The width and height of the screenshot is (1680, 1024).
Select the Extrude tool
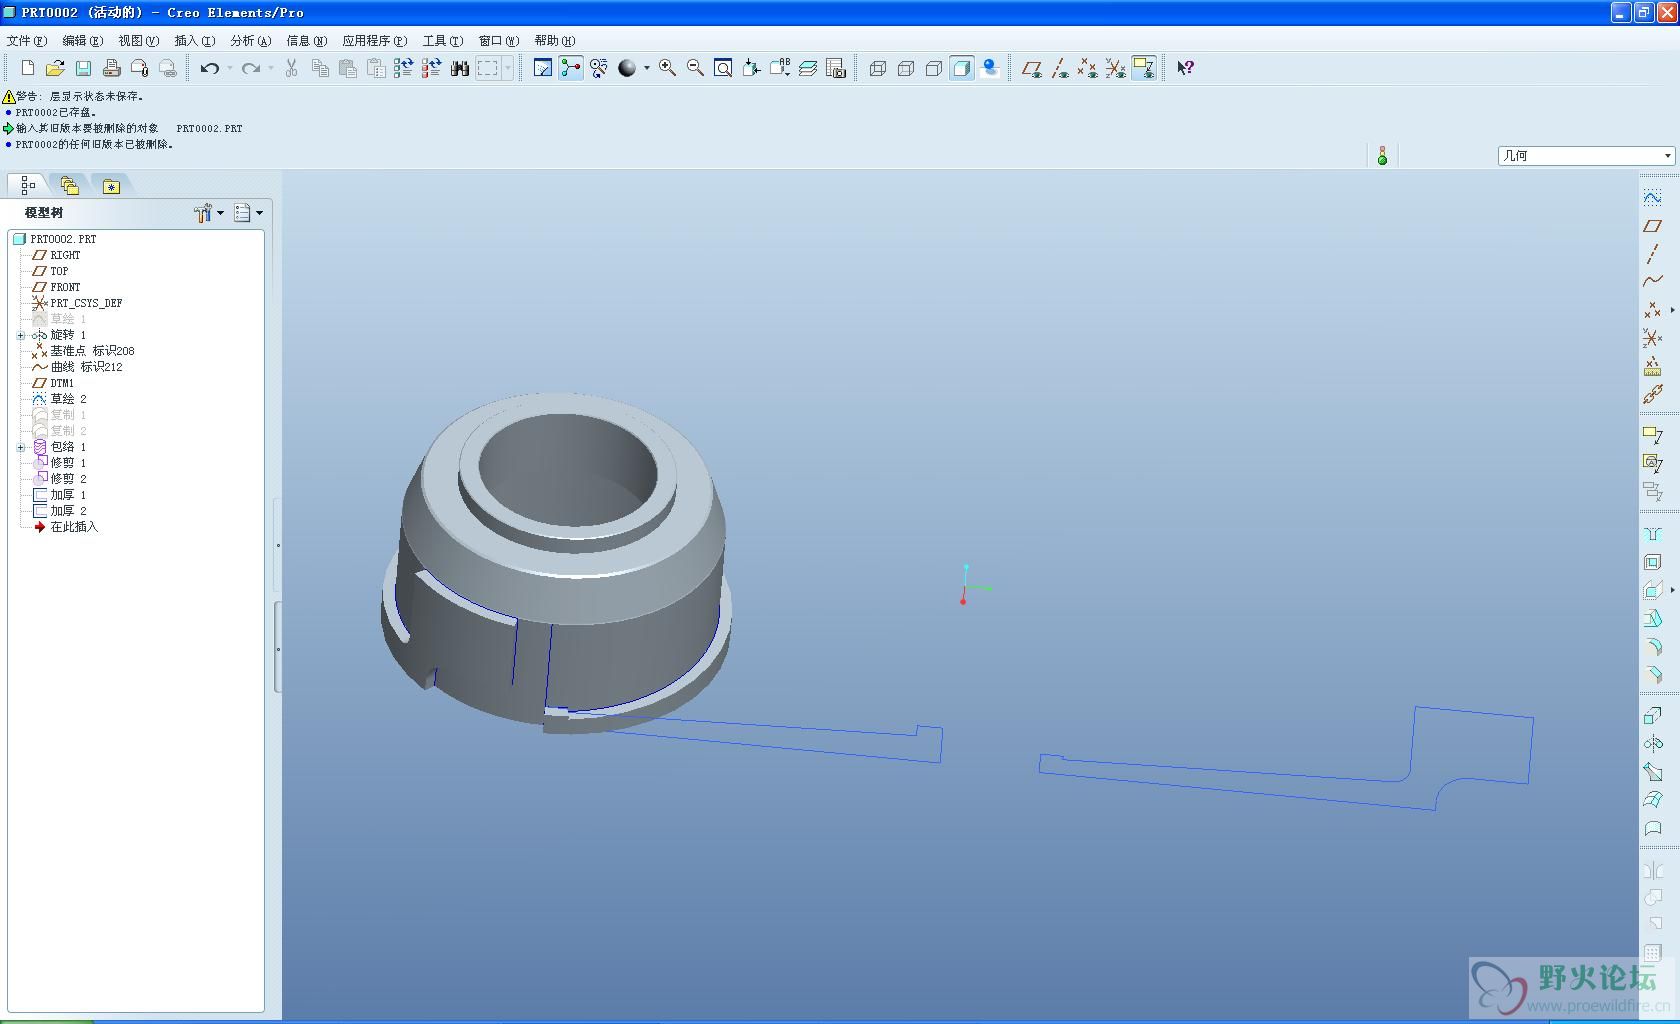coord(1652,715)
